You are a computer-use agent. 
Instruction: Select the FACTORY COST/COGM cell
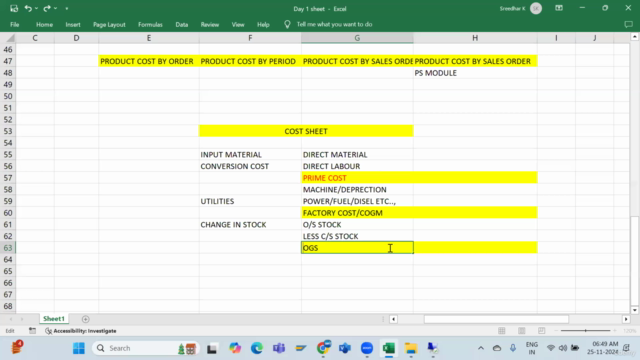357,213
